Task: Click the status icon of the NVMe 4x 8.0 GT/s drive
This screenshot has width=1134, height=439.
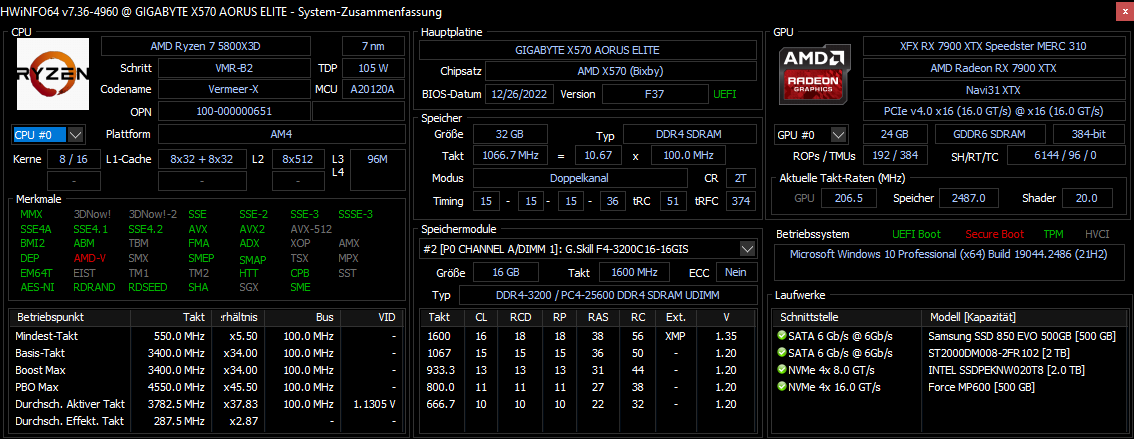Action: [x=781, y=370]
